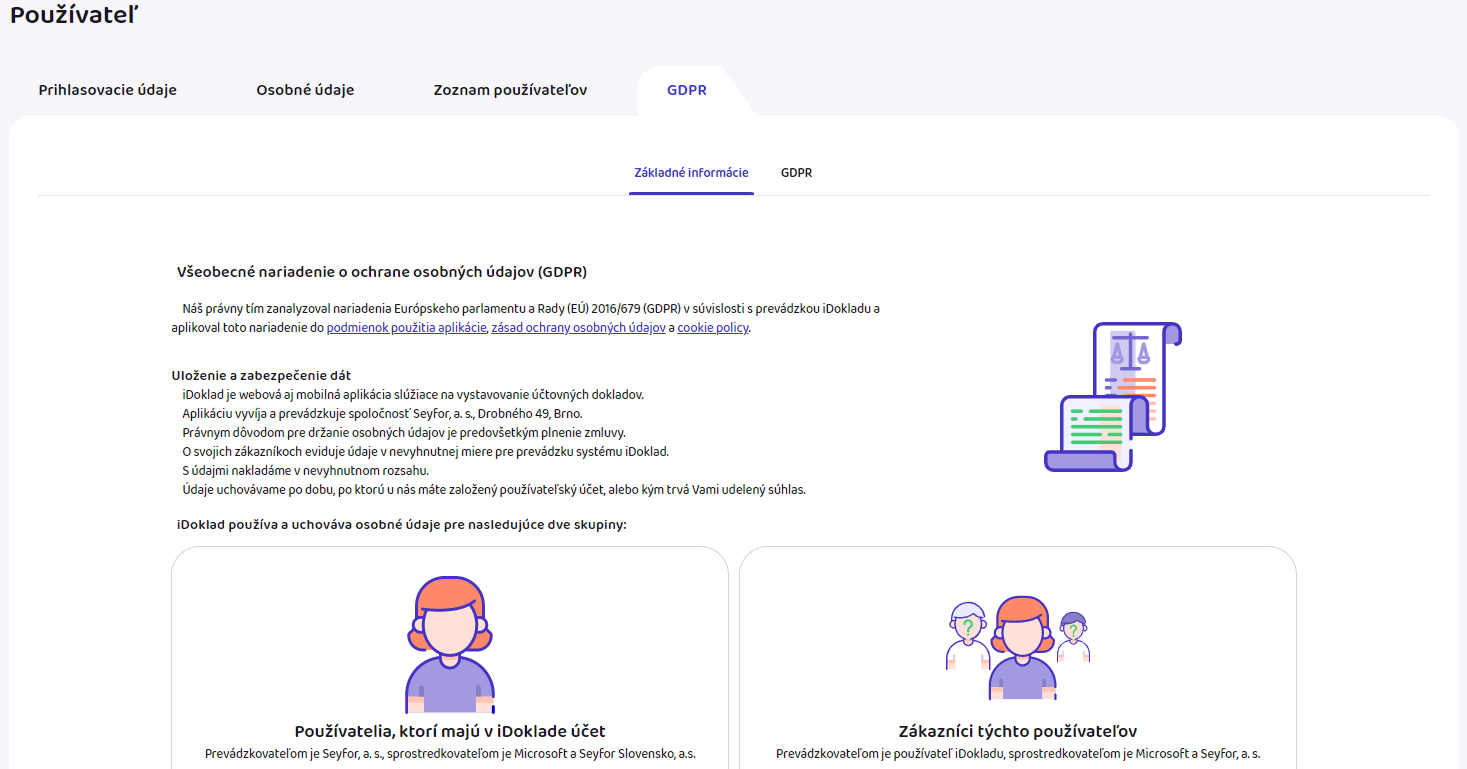Click the Uloženie a zabezpečenie dát heading

point(261,376)
